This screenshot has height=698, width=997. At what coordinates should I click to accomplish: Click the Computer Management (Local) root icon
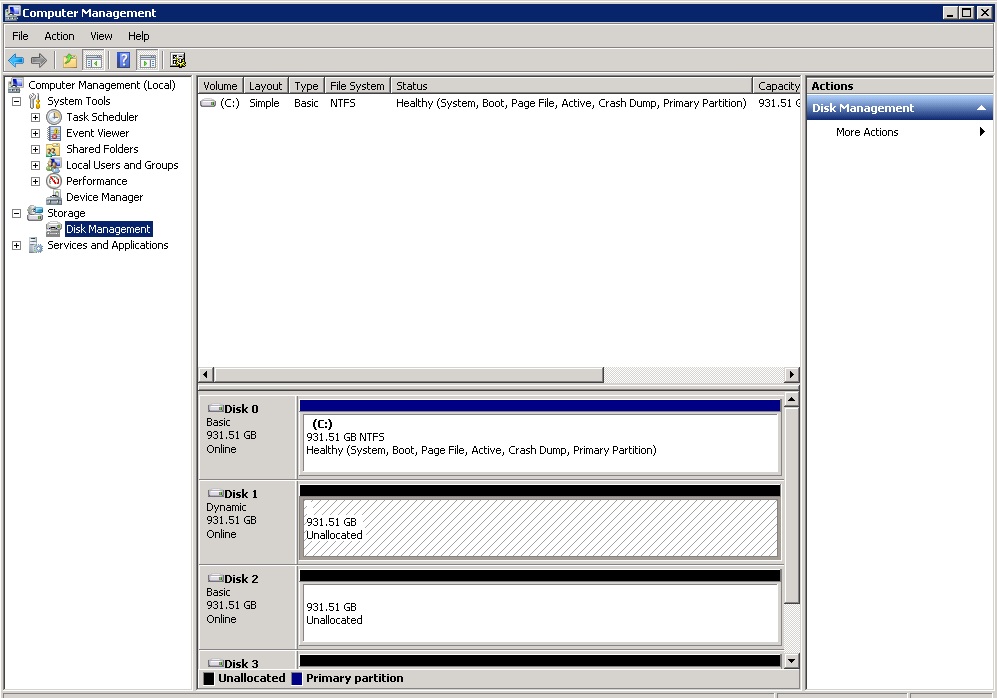pos(16,85)
